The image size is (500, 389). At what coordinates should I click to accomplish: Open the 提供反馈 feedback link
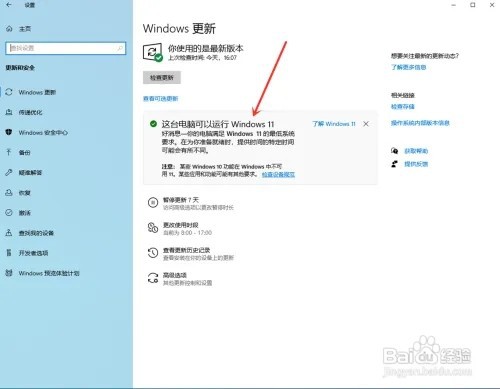416,164
